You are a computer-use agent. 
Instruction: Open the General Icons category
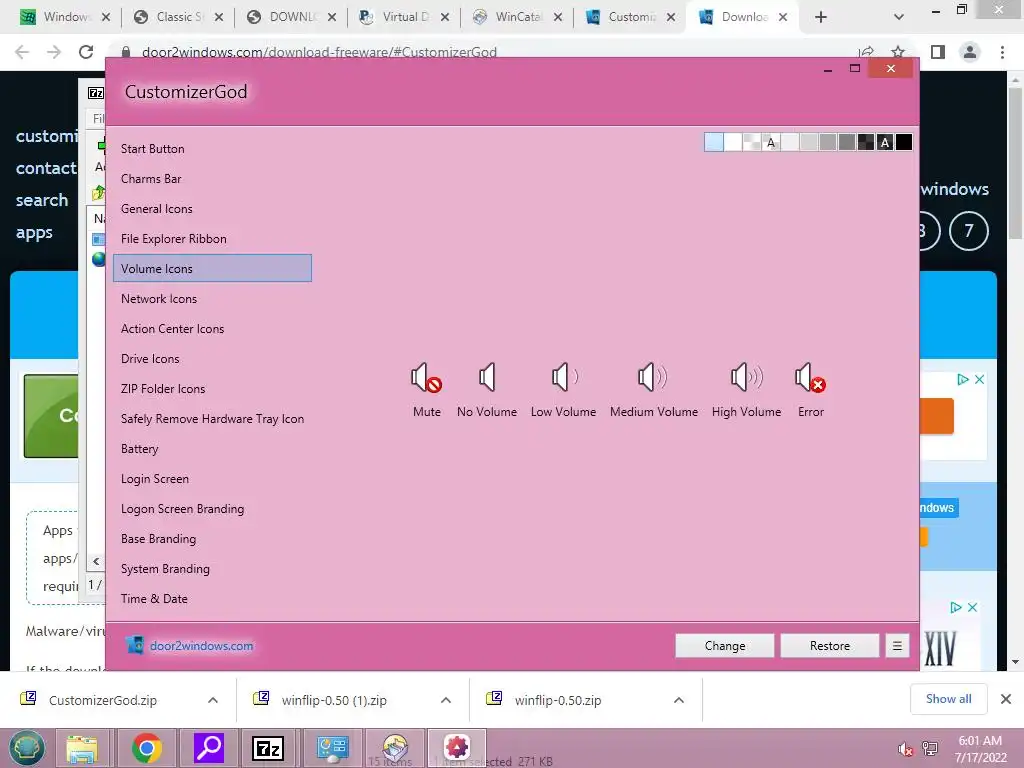[x=212, y=209]
